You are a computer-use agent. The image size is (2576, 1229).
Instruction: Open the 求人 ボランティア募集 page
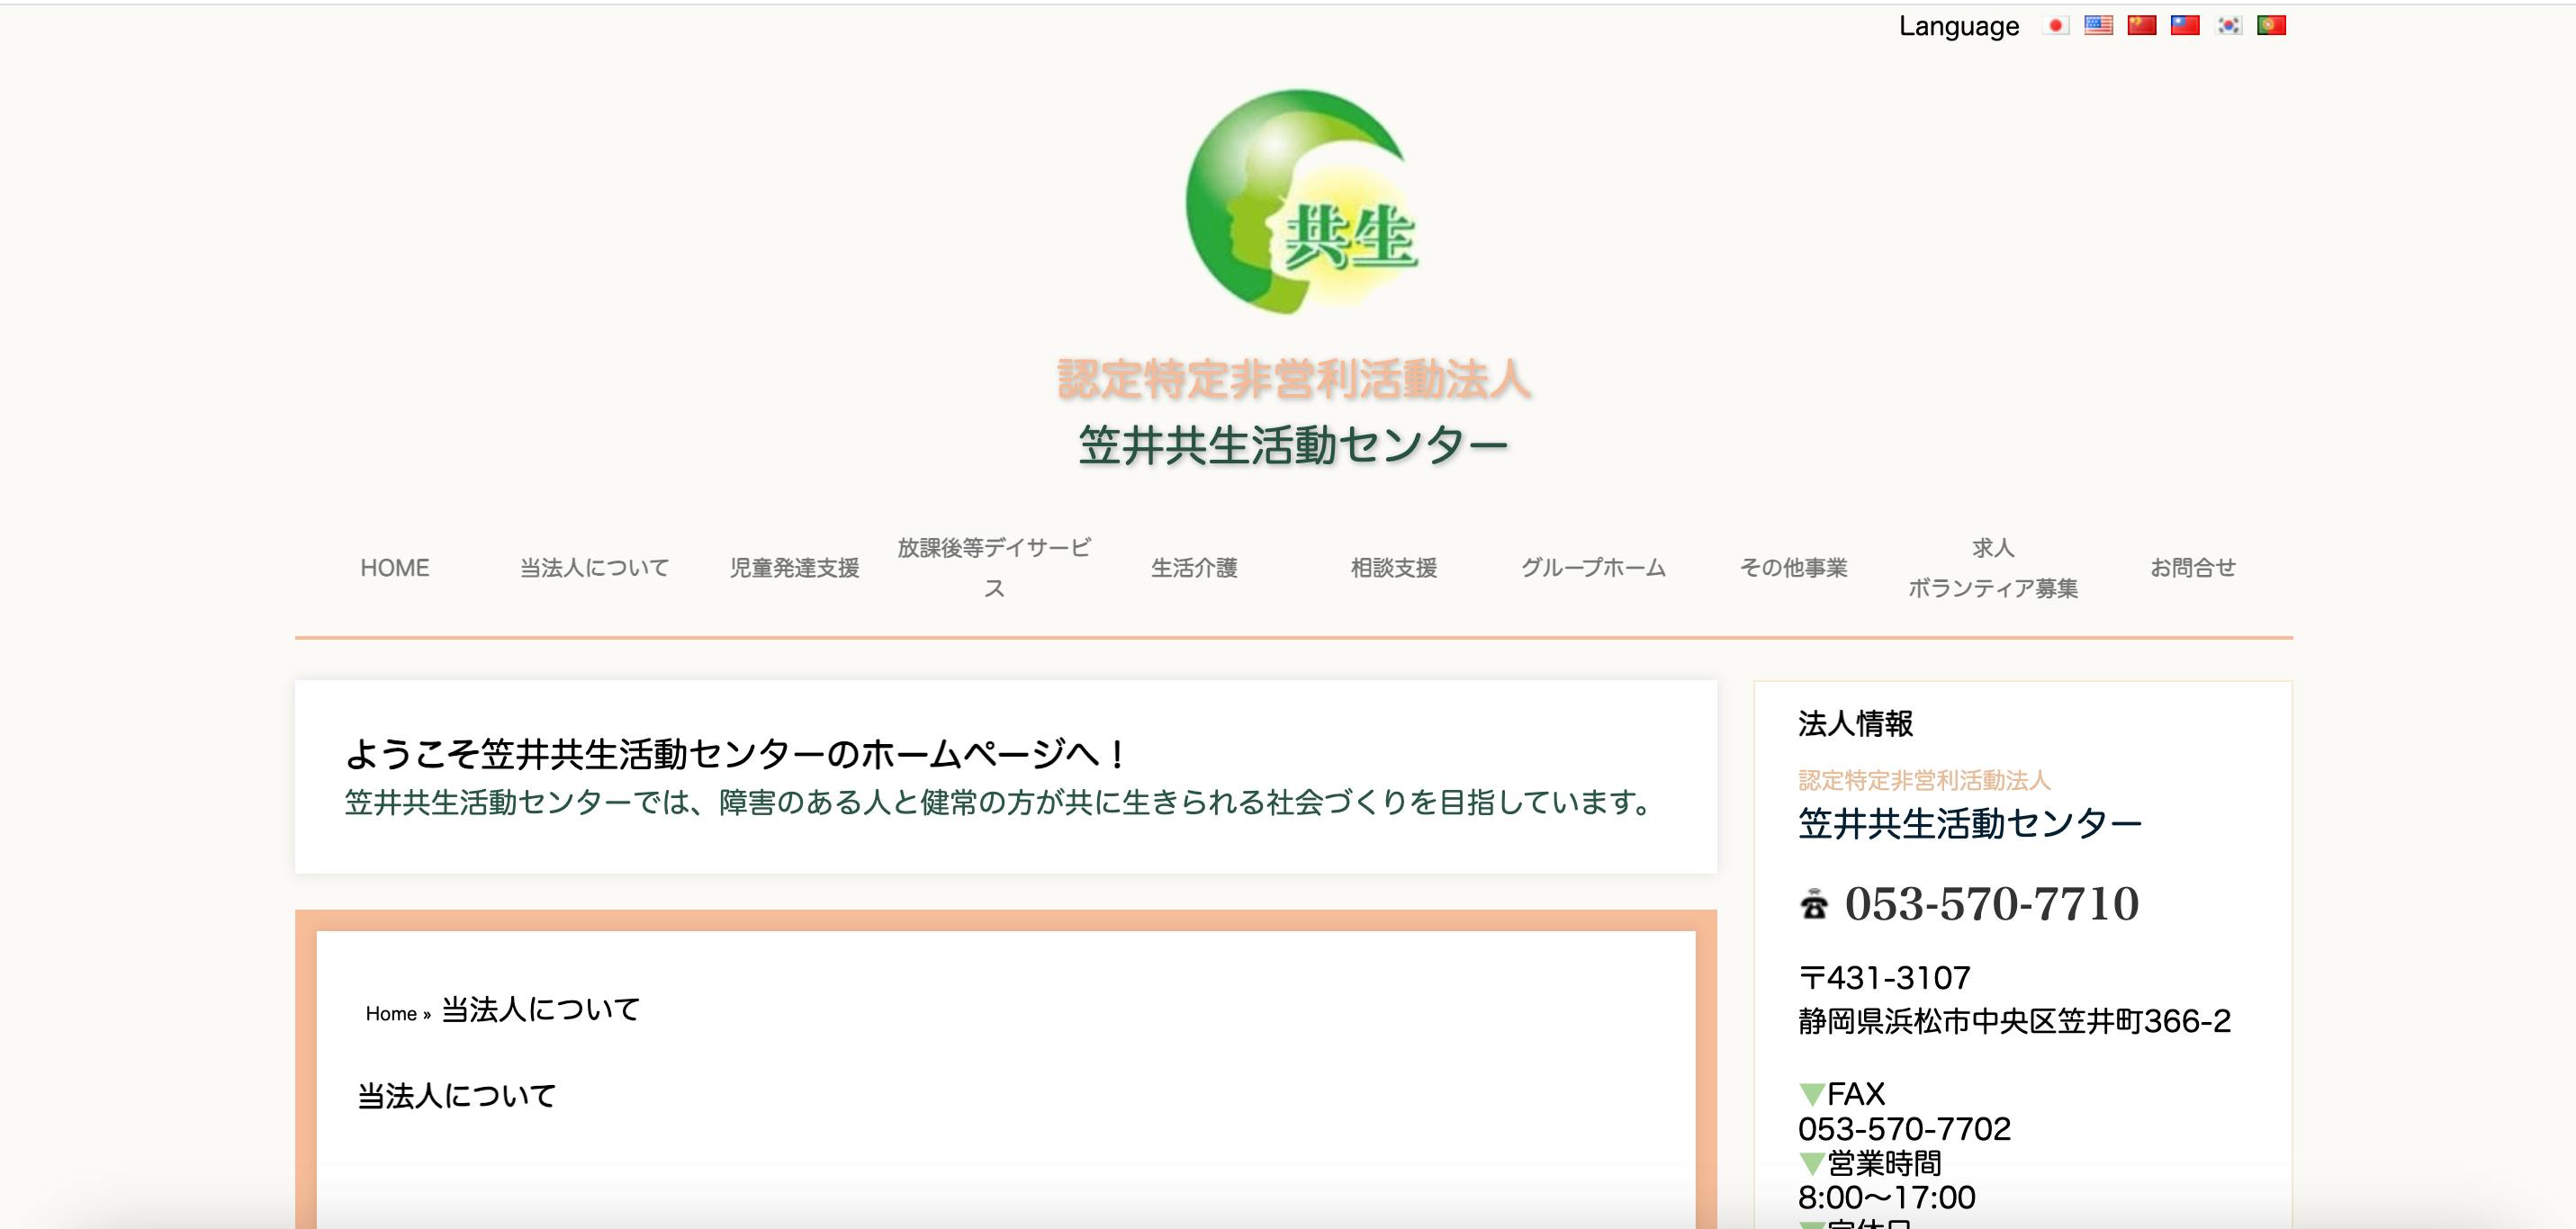click(x=1992, y=567)
